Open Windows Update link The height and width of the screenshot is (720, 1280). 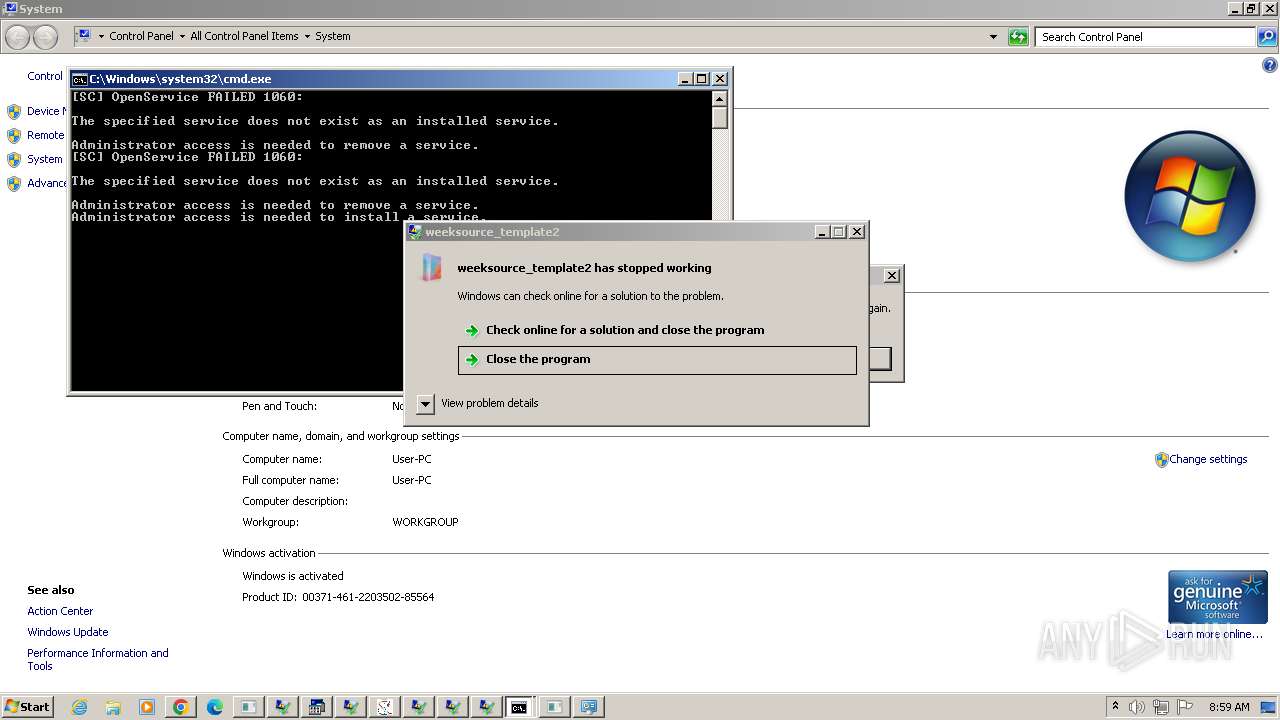68,632
